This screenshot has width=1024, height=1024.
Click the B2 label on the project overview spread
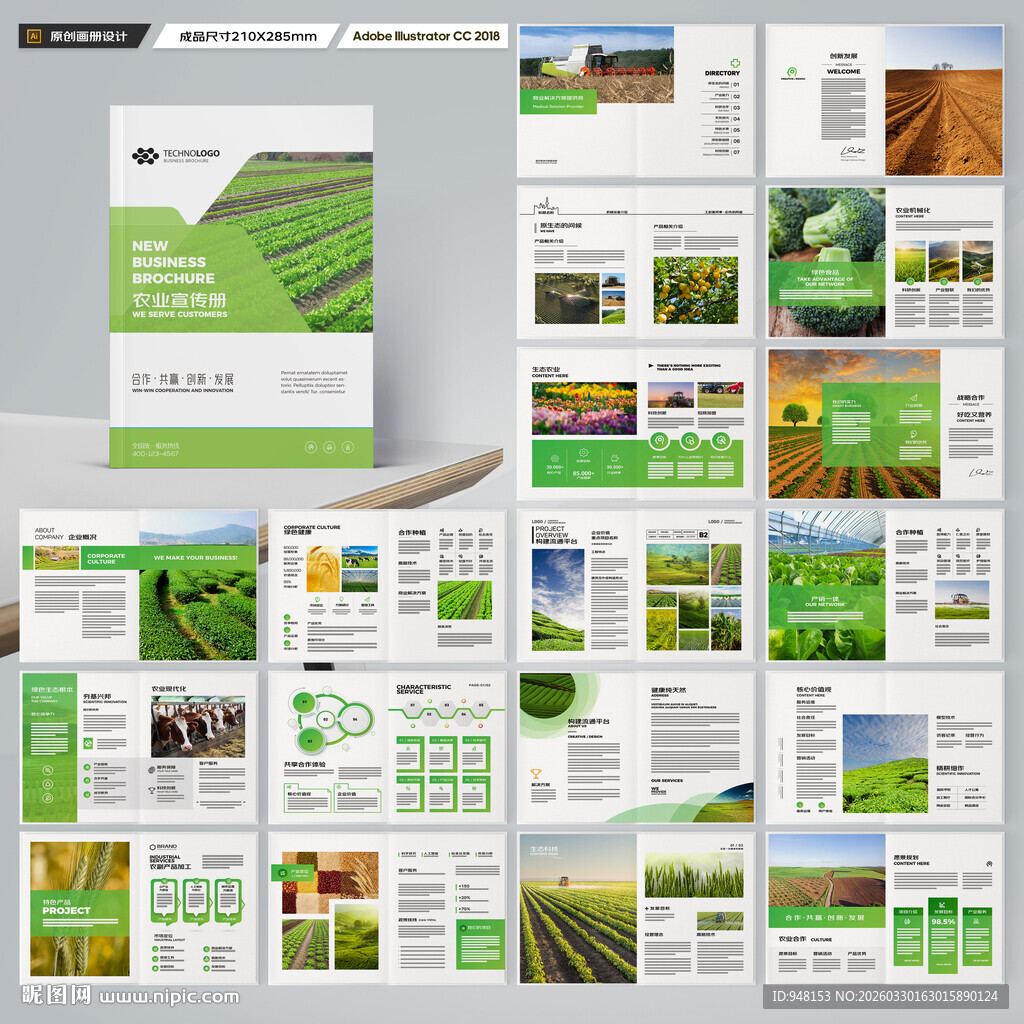point(703,534)
